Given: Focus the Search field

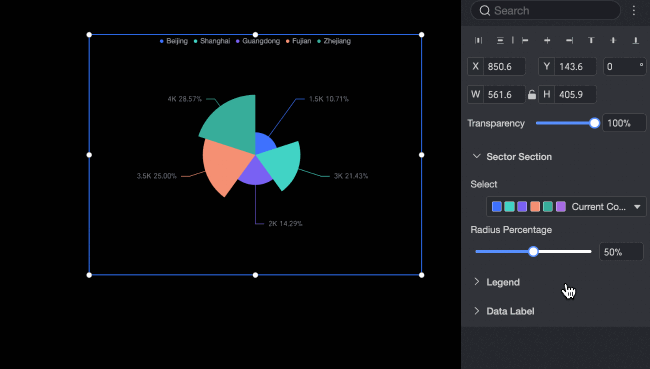Looking at the screenshot, I should tap(546, 10).
